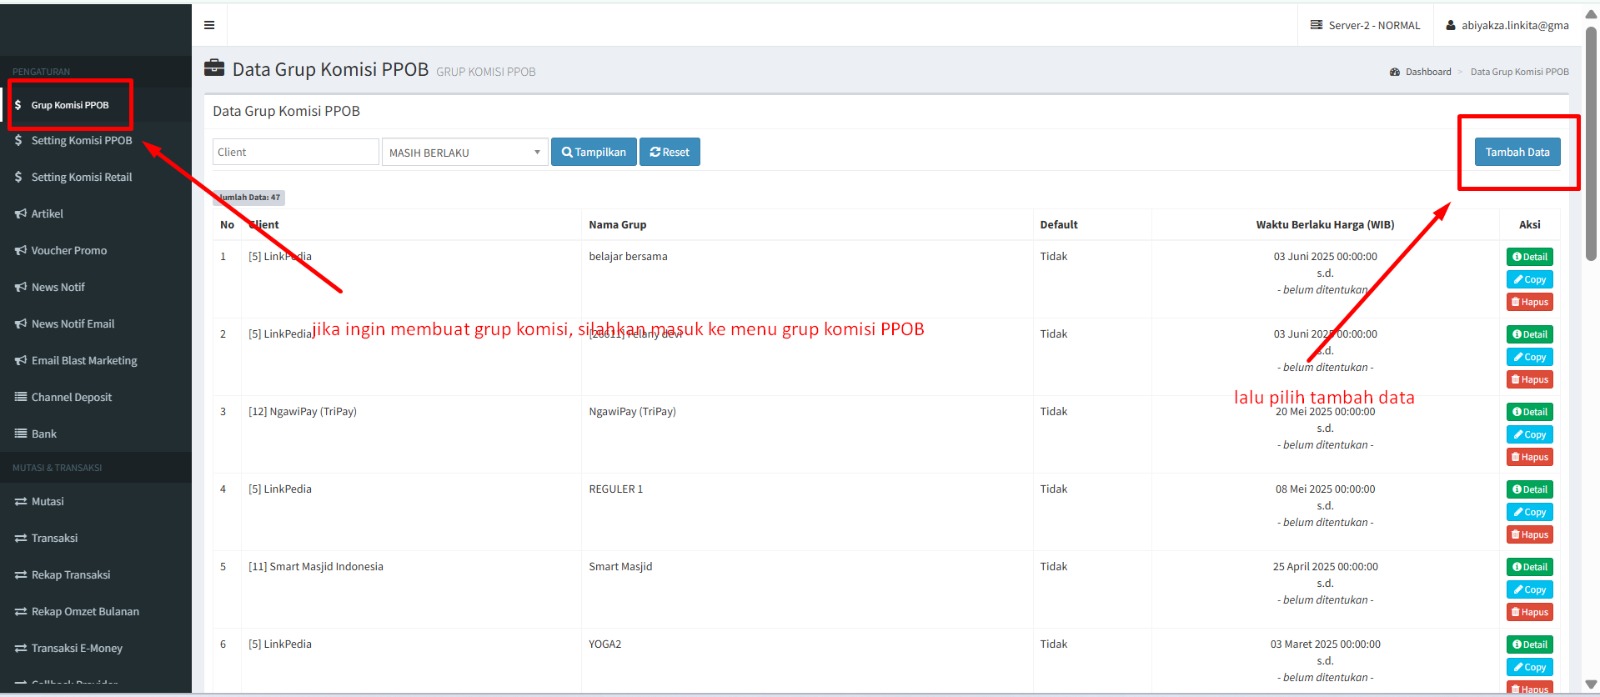Open Voucher Promo in the sidebar

click(x=68, y=251)
